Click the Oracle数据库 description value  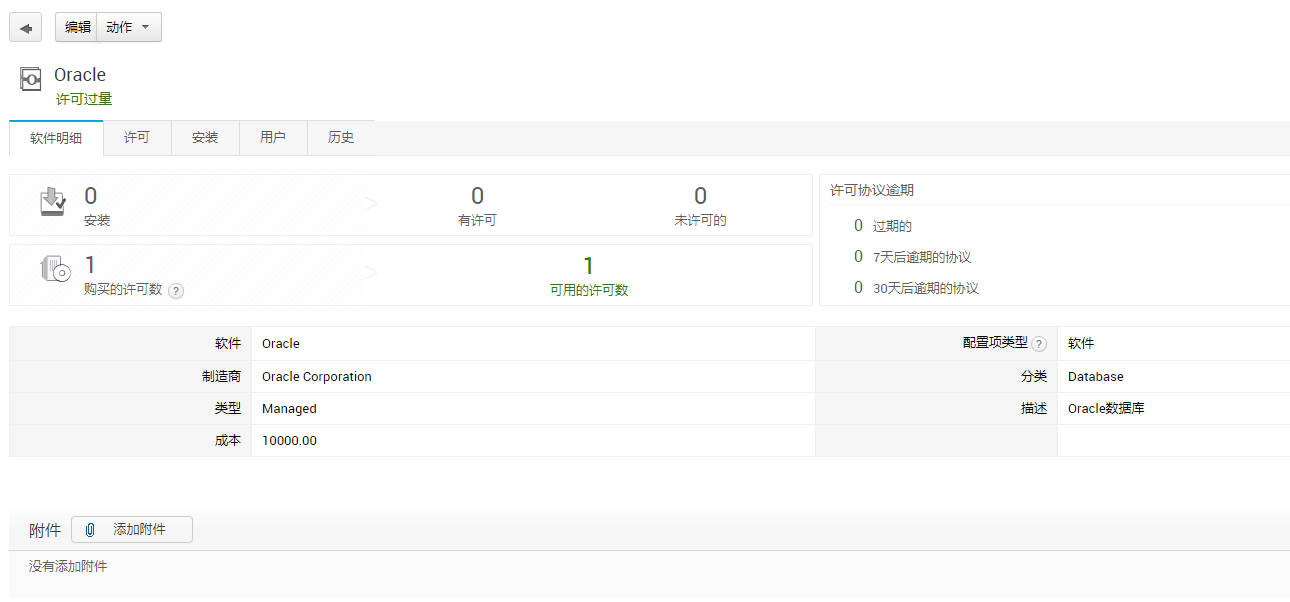click(1106, 409)
